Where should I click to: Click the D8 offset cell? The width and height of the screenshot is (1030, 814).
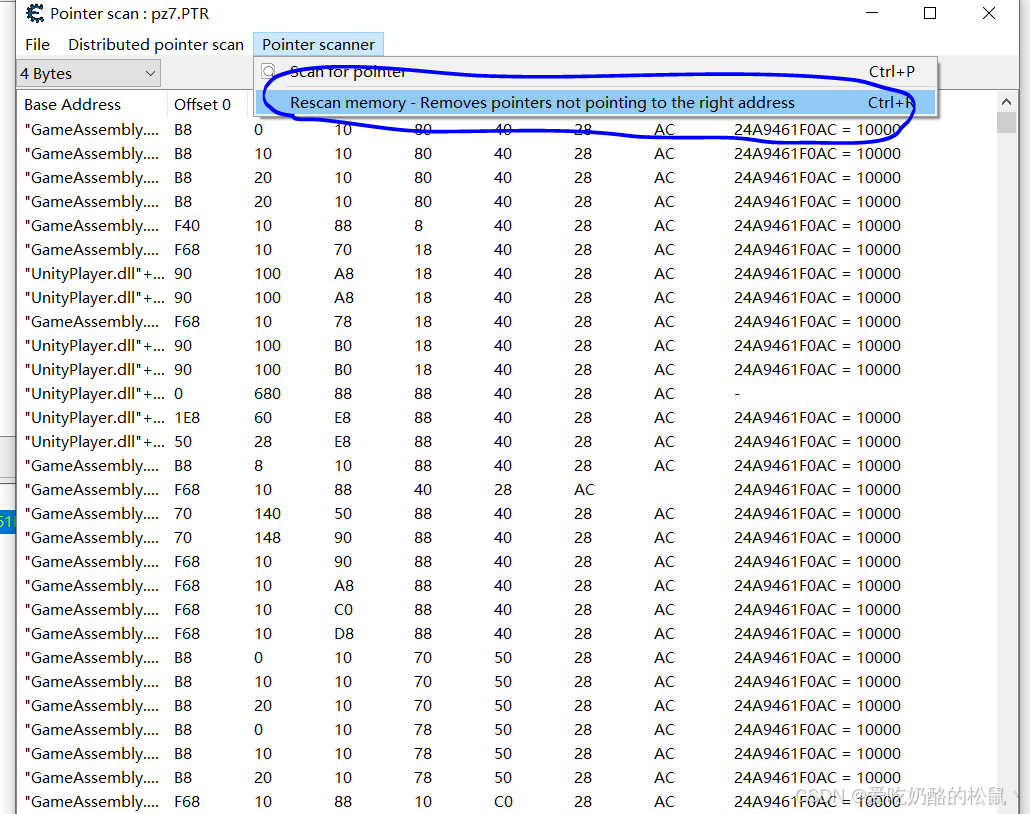click(x=344, y=633)
